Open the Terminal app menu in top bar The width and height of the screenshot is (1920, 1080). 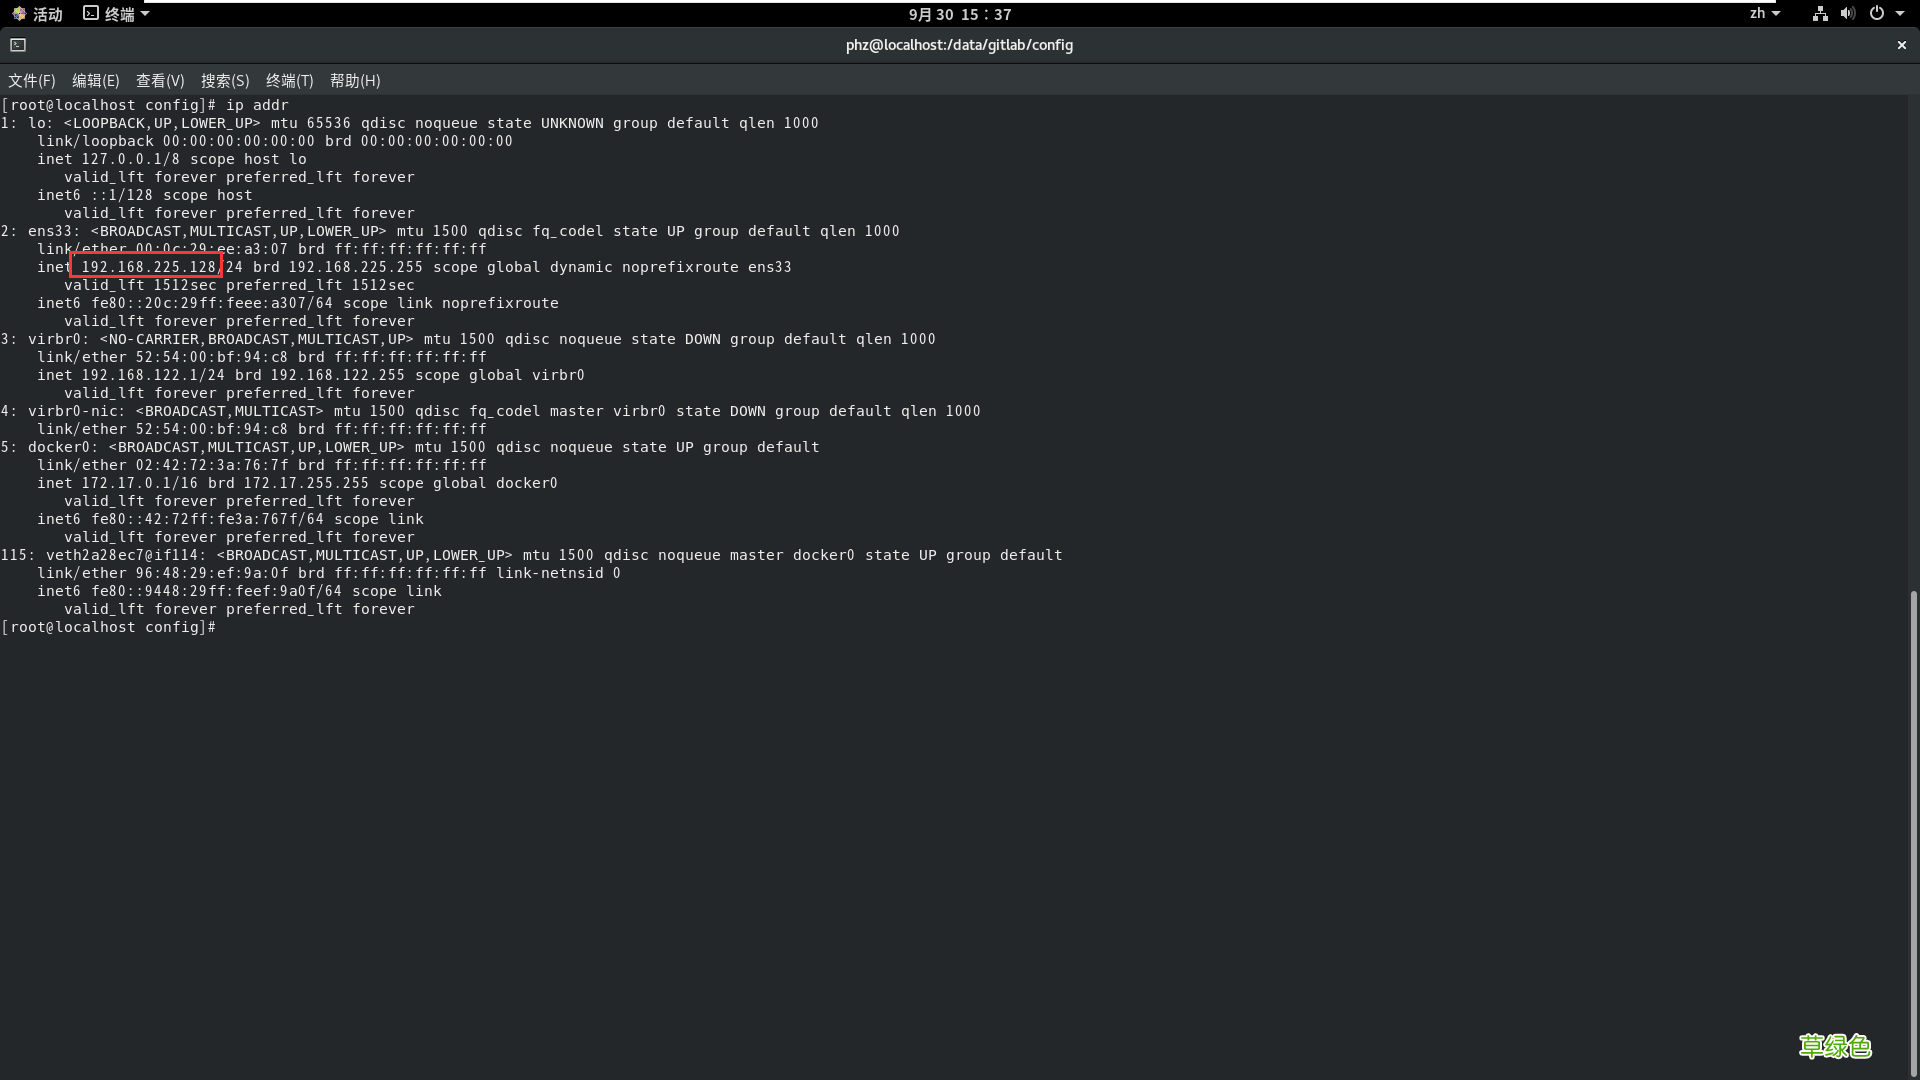pos(116,14)
